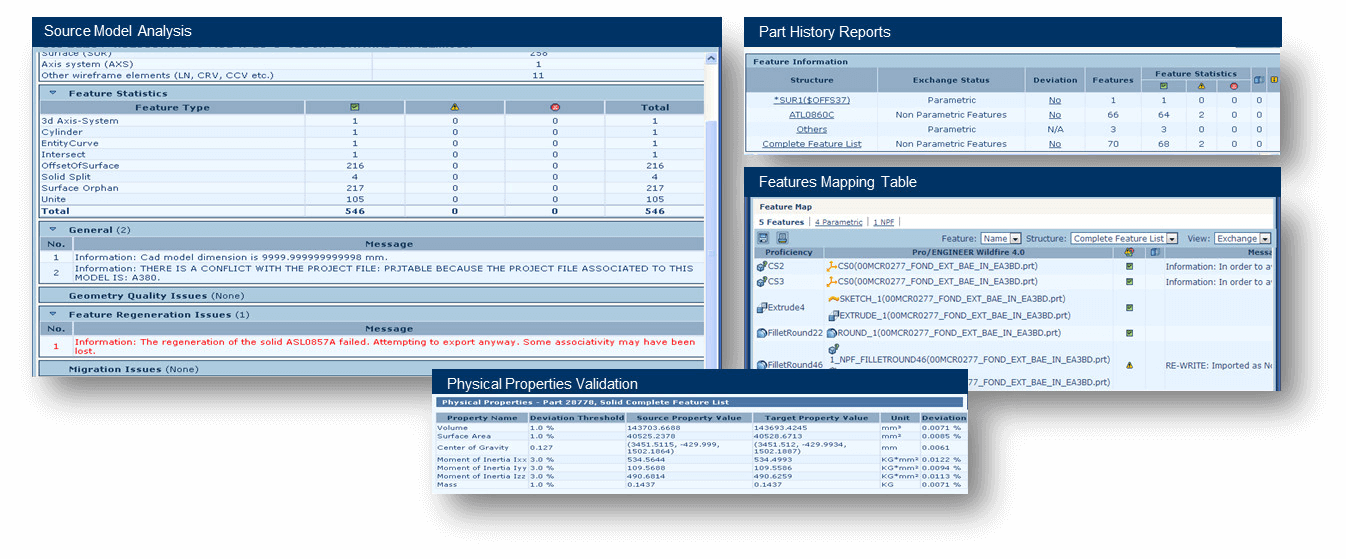This screenshot has width=1346, height=559.
Task: Click the blue structure column header icon in Feature Map
Action: (1153, 252)
